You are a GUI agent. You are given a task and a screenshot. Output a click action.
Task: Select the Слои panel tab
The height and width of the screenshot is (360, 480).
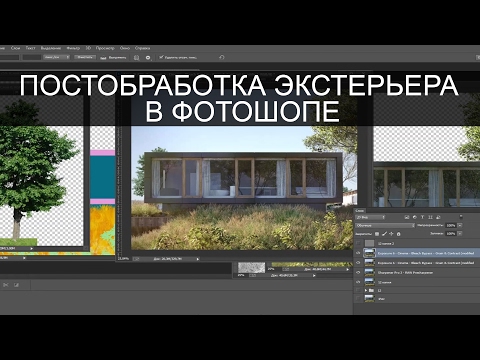[359, 211]
